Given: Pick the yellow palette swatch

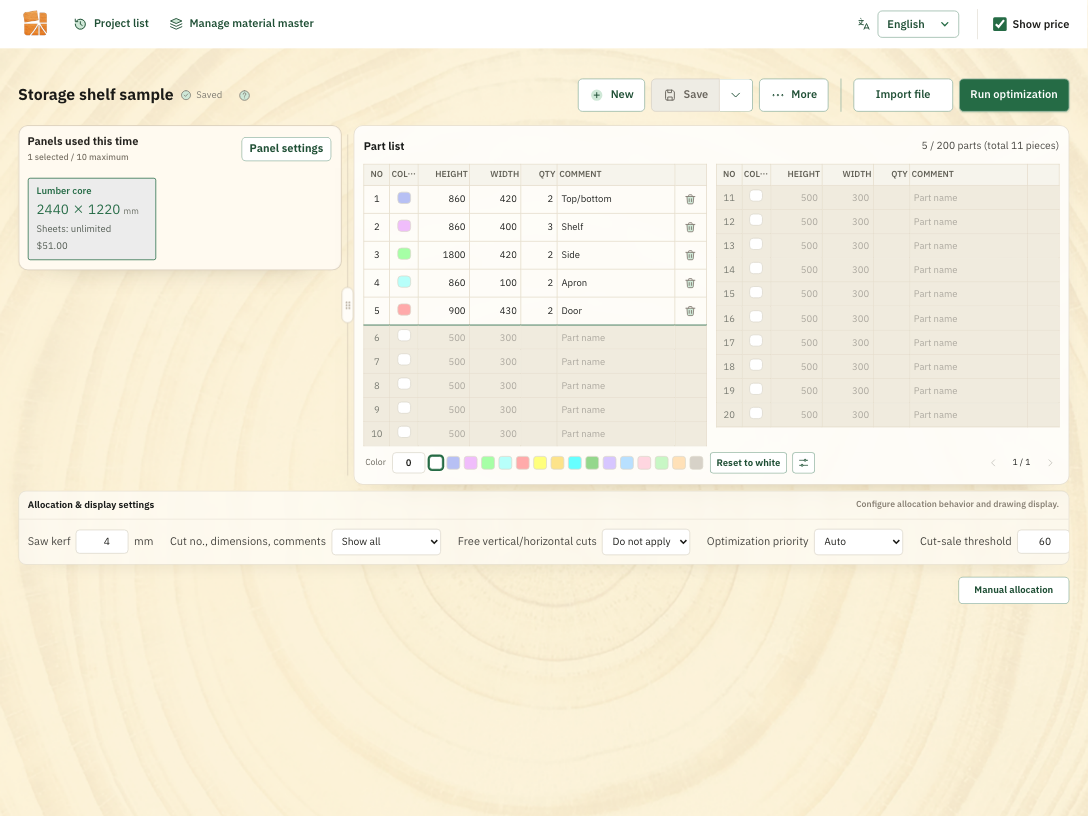Looking at the screenshot, I should click(540, 463).
